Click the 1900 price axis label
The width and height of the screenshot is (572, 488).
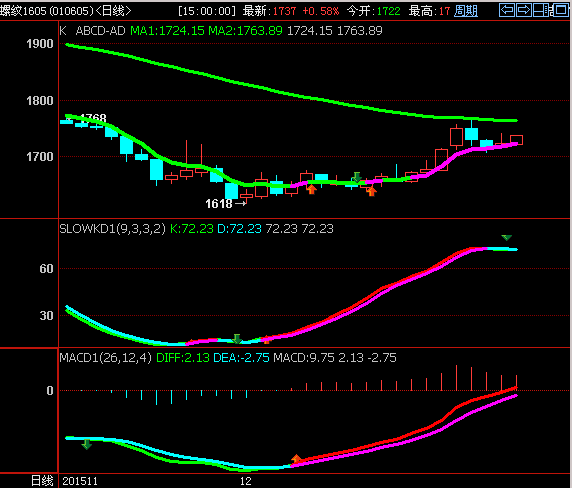[x=40, y=44]
